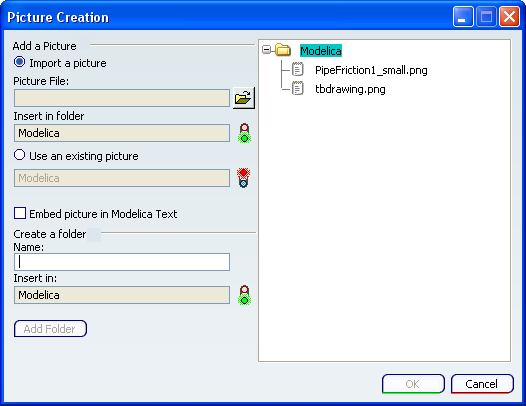Open the Picture File browse folder icon
Image resolution: width=526 pixels, height=406 pixels.
point(244,98)
